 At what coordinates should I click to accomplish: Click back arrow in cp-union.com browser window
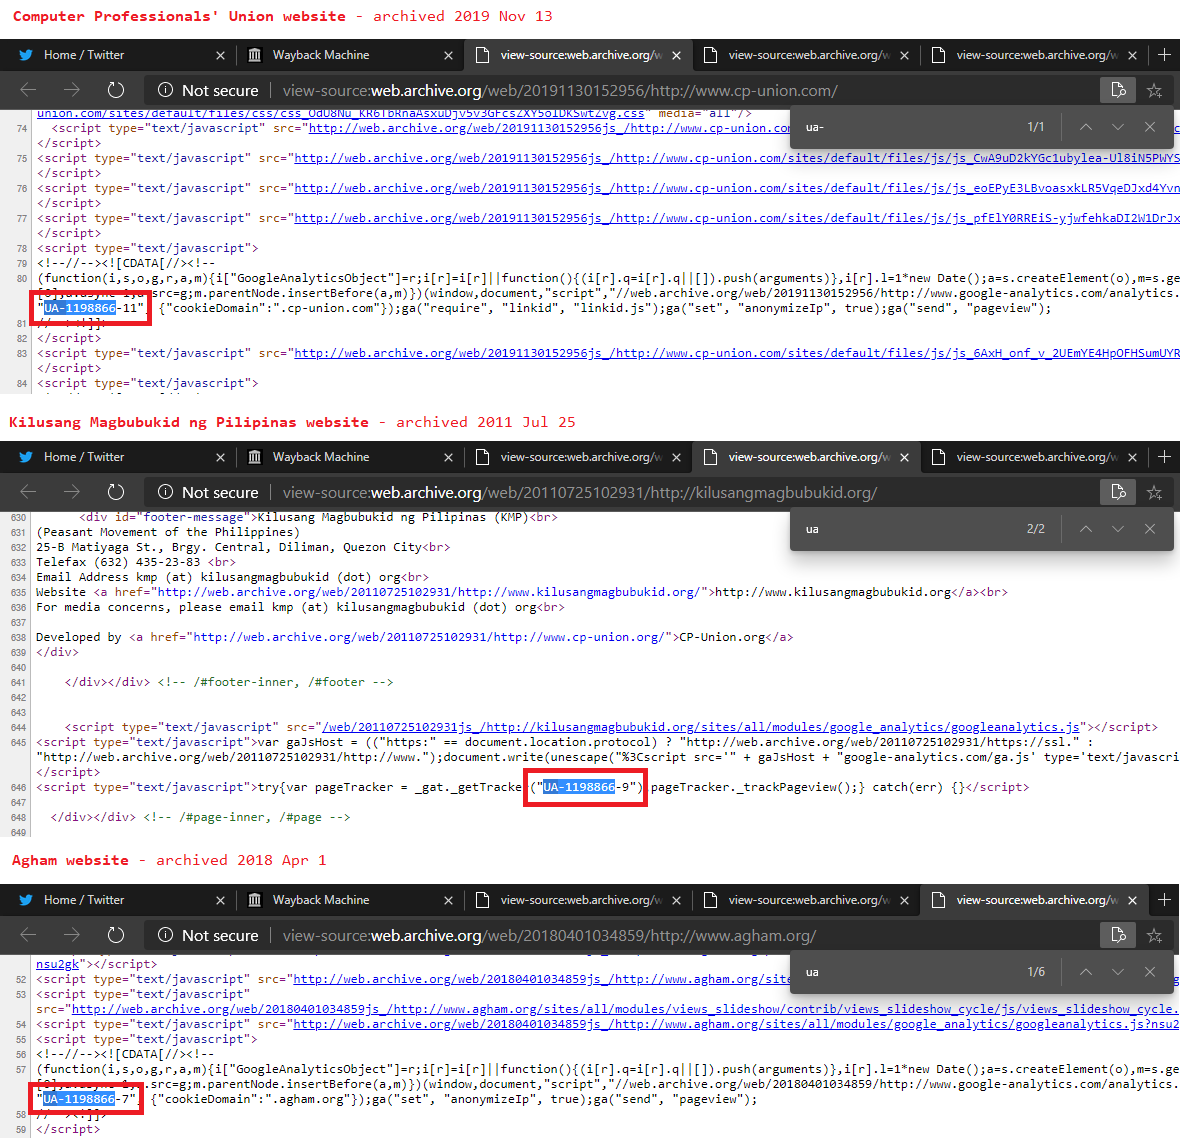(x=29, y=90)
